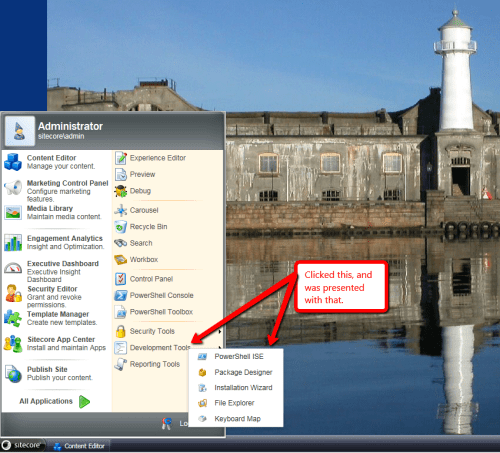The height and width of the screenshot is (453, 500).
Task: Click the Sitecore App Center title
Action: 61,339
